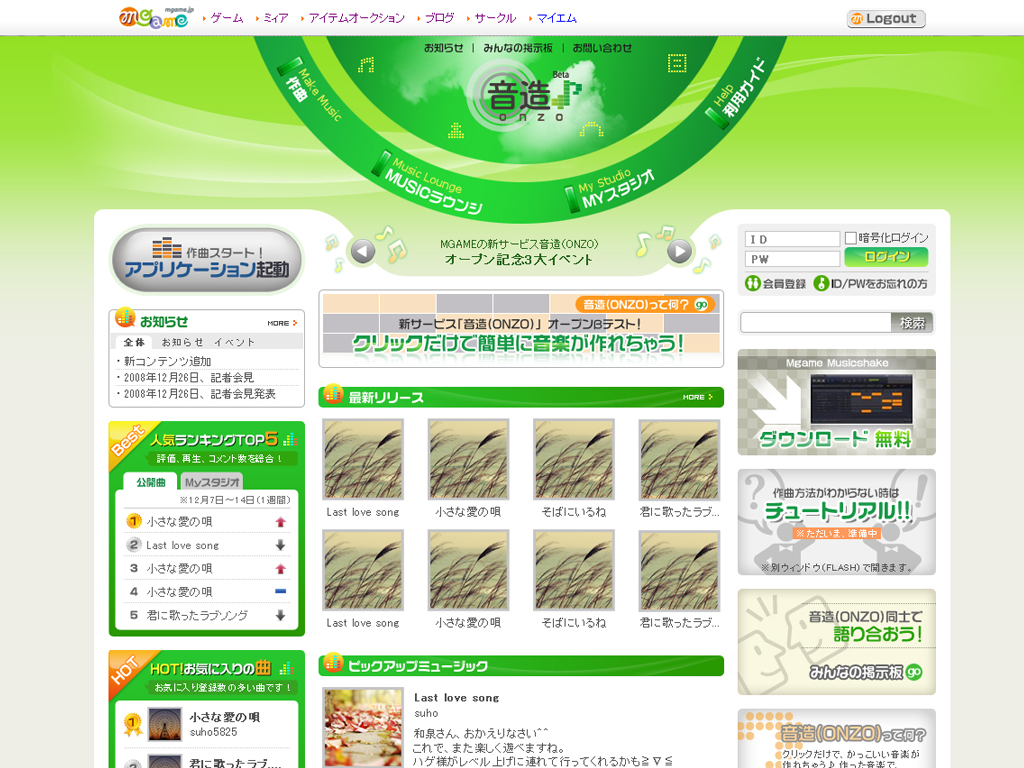Open the アイテムオークション menu link
Viewport: 1024px width, 768px height.
357,18
